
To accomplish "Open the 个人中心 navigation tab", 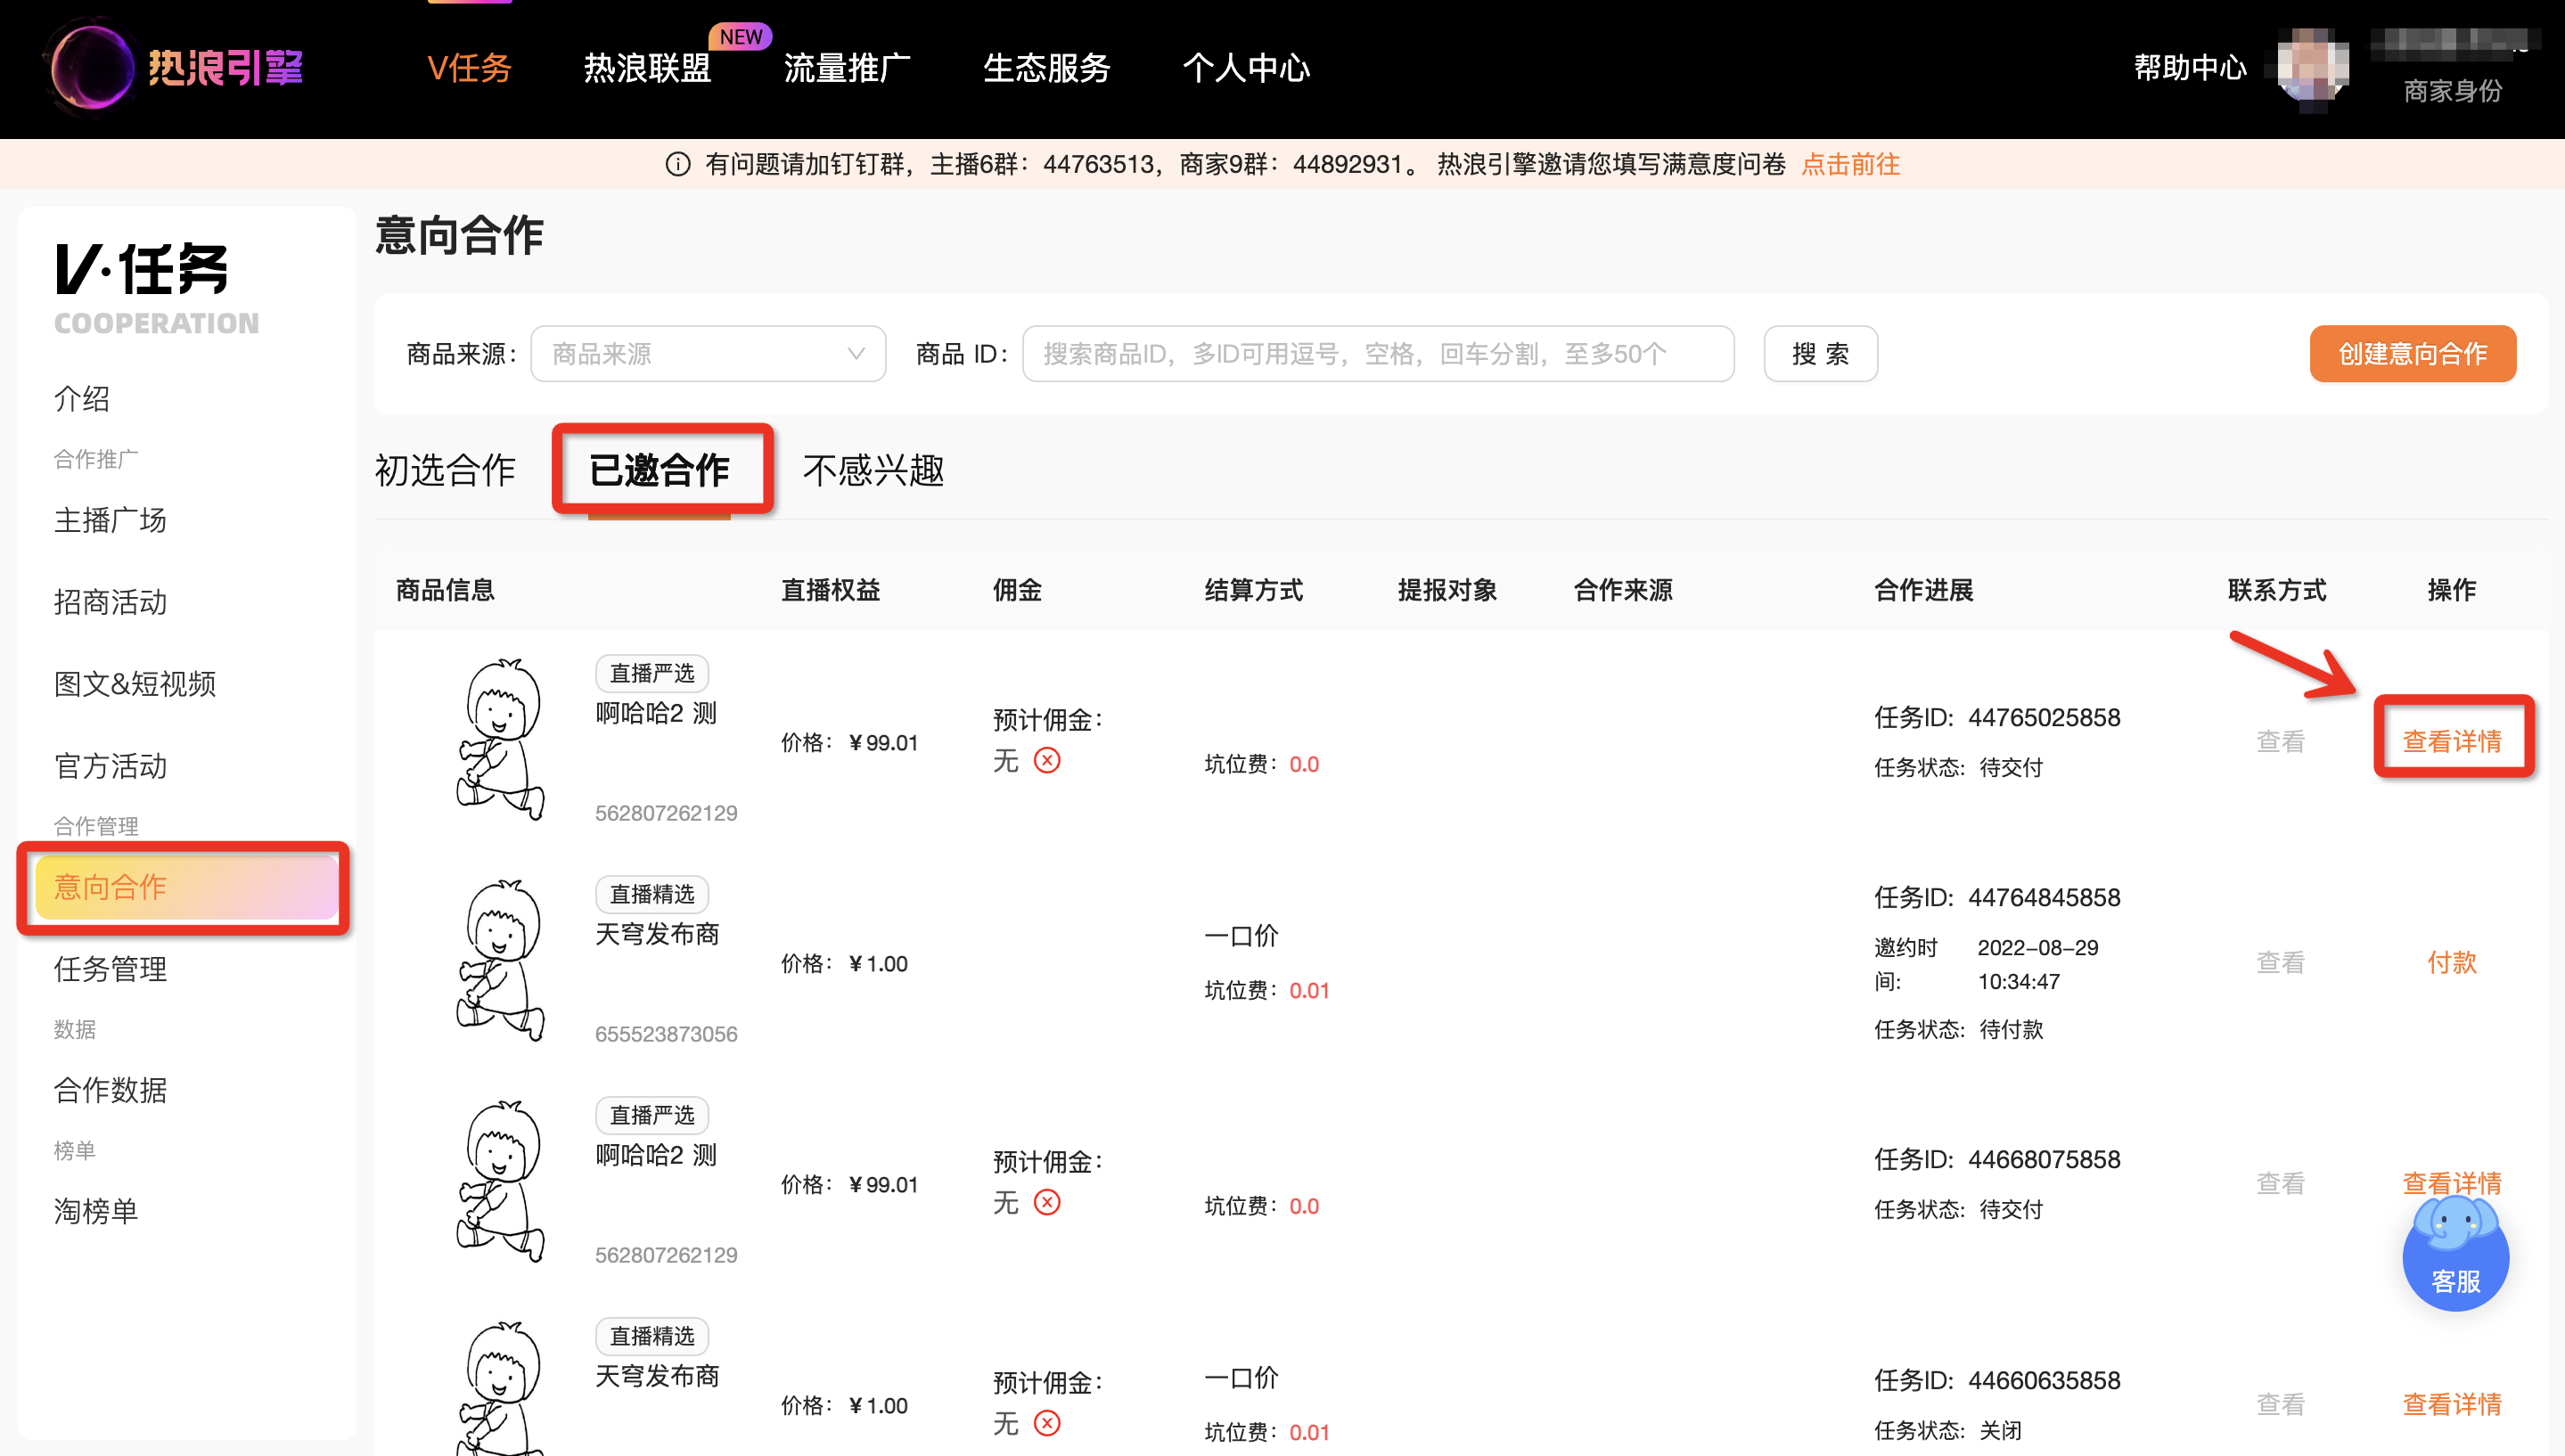I will click(x=1246, y=68).
